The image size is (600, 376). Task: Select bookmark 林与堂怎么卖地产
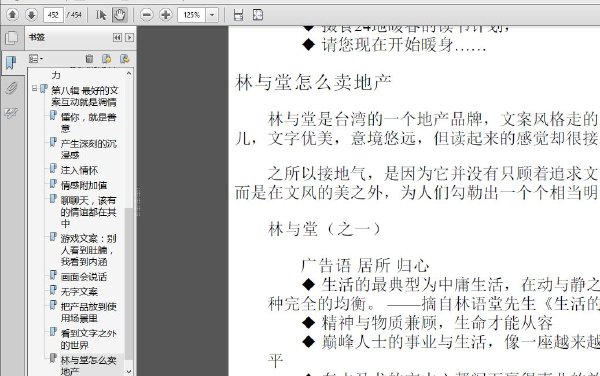tap(88, 365)
